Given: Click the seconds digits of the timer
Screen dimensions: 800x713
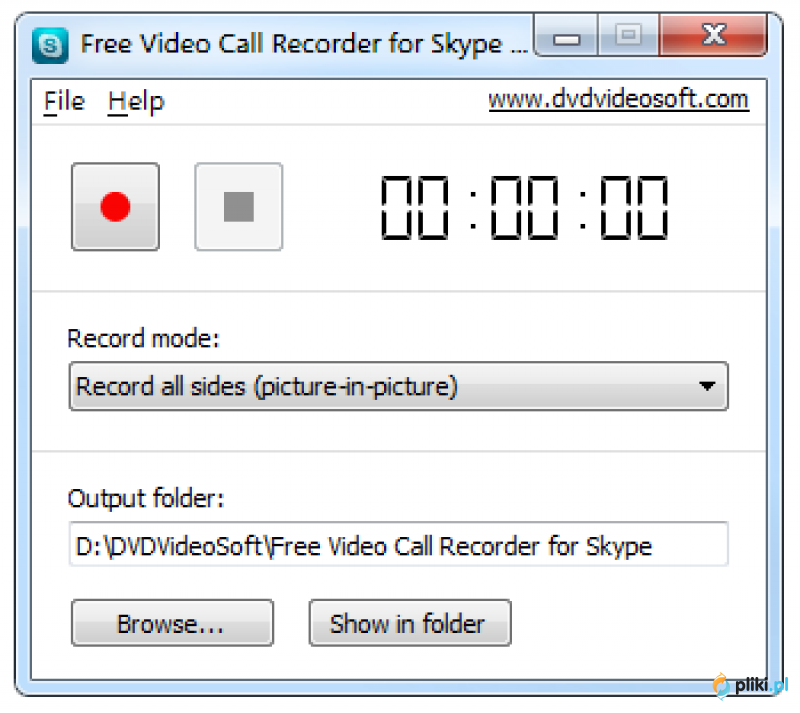Looking at the screenshot, I should [x=634, y=207].
